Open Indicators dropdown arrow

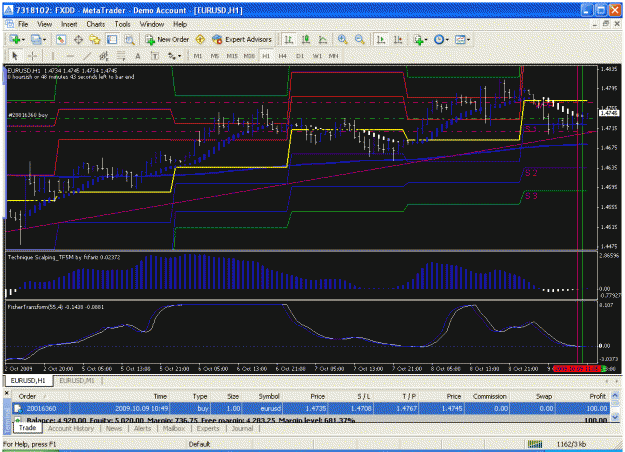point(426,39)
